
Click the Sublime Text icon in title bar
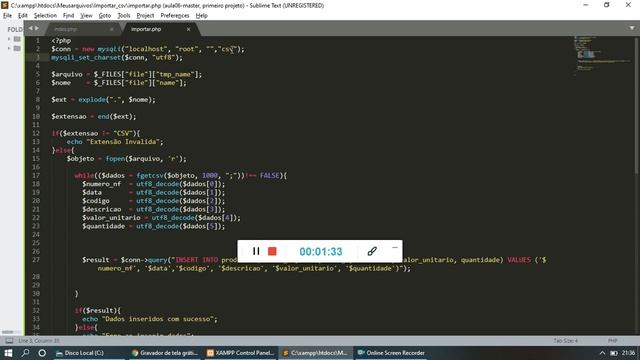(x=5, y=5)
